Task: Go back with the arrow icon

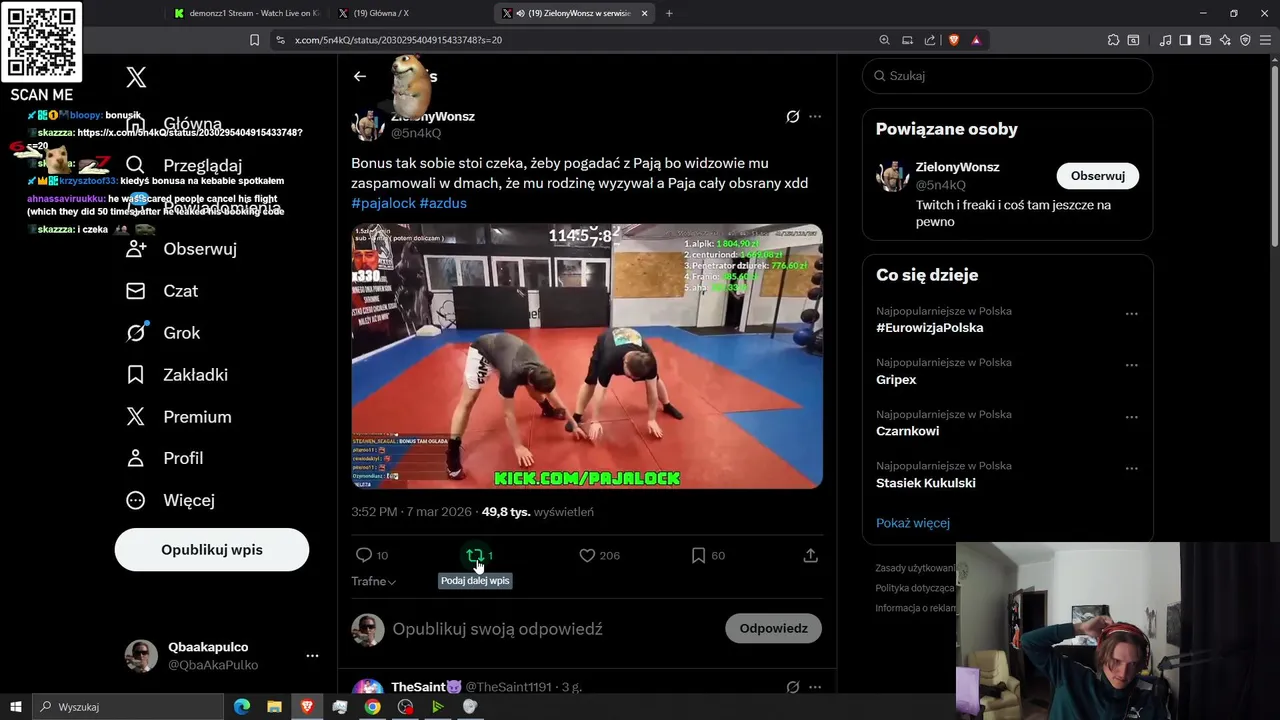Action: click(x=360, y=76)
